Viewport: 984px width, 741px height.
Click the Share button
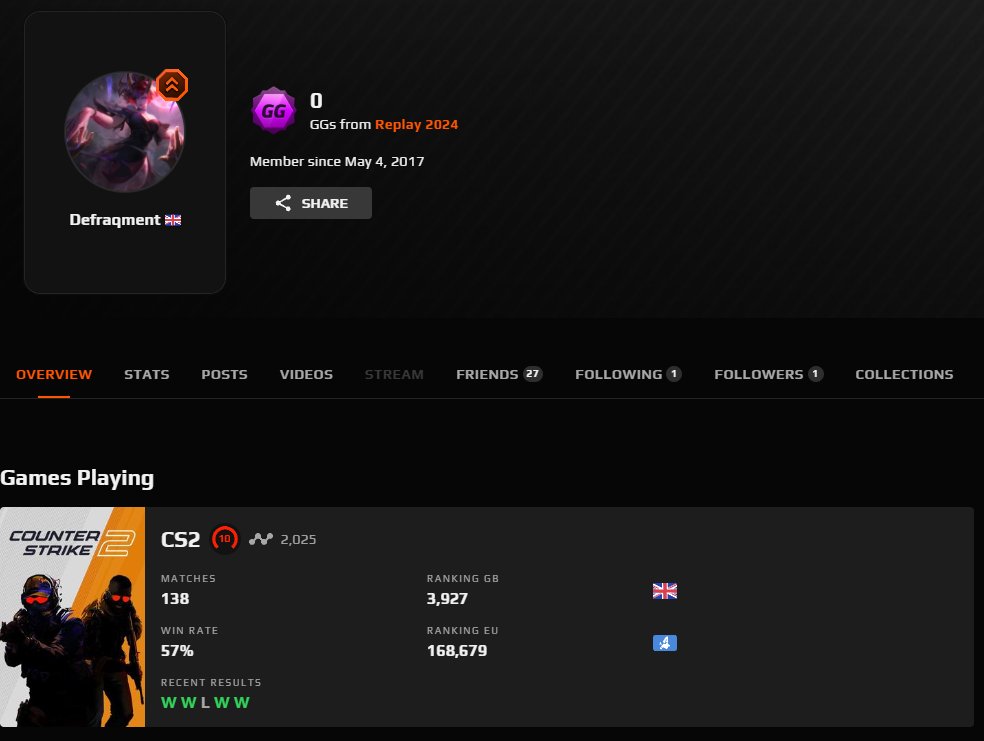[x=311, y=203]
